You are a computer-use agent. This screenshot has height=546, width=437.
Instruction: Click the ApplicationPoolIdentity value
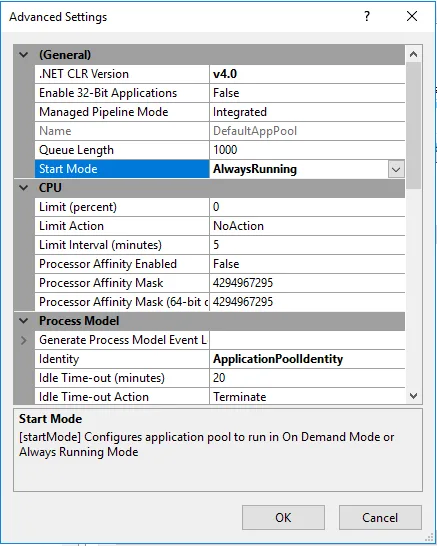(307, 359)
